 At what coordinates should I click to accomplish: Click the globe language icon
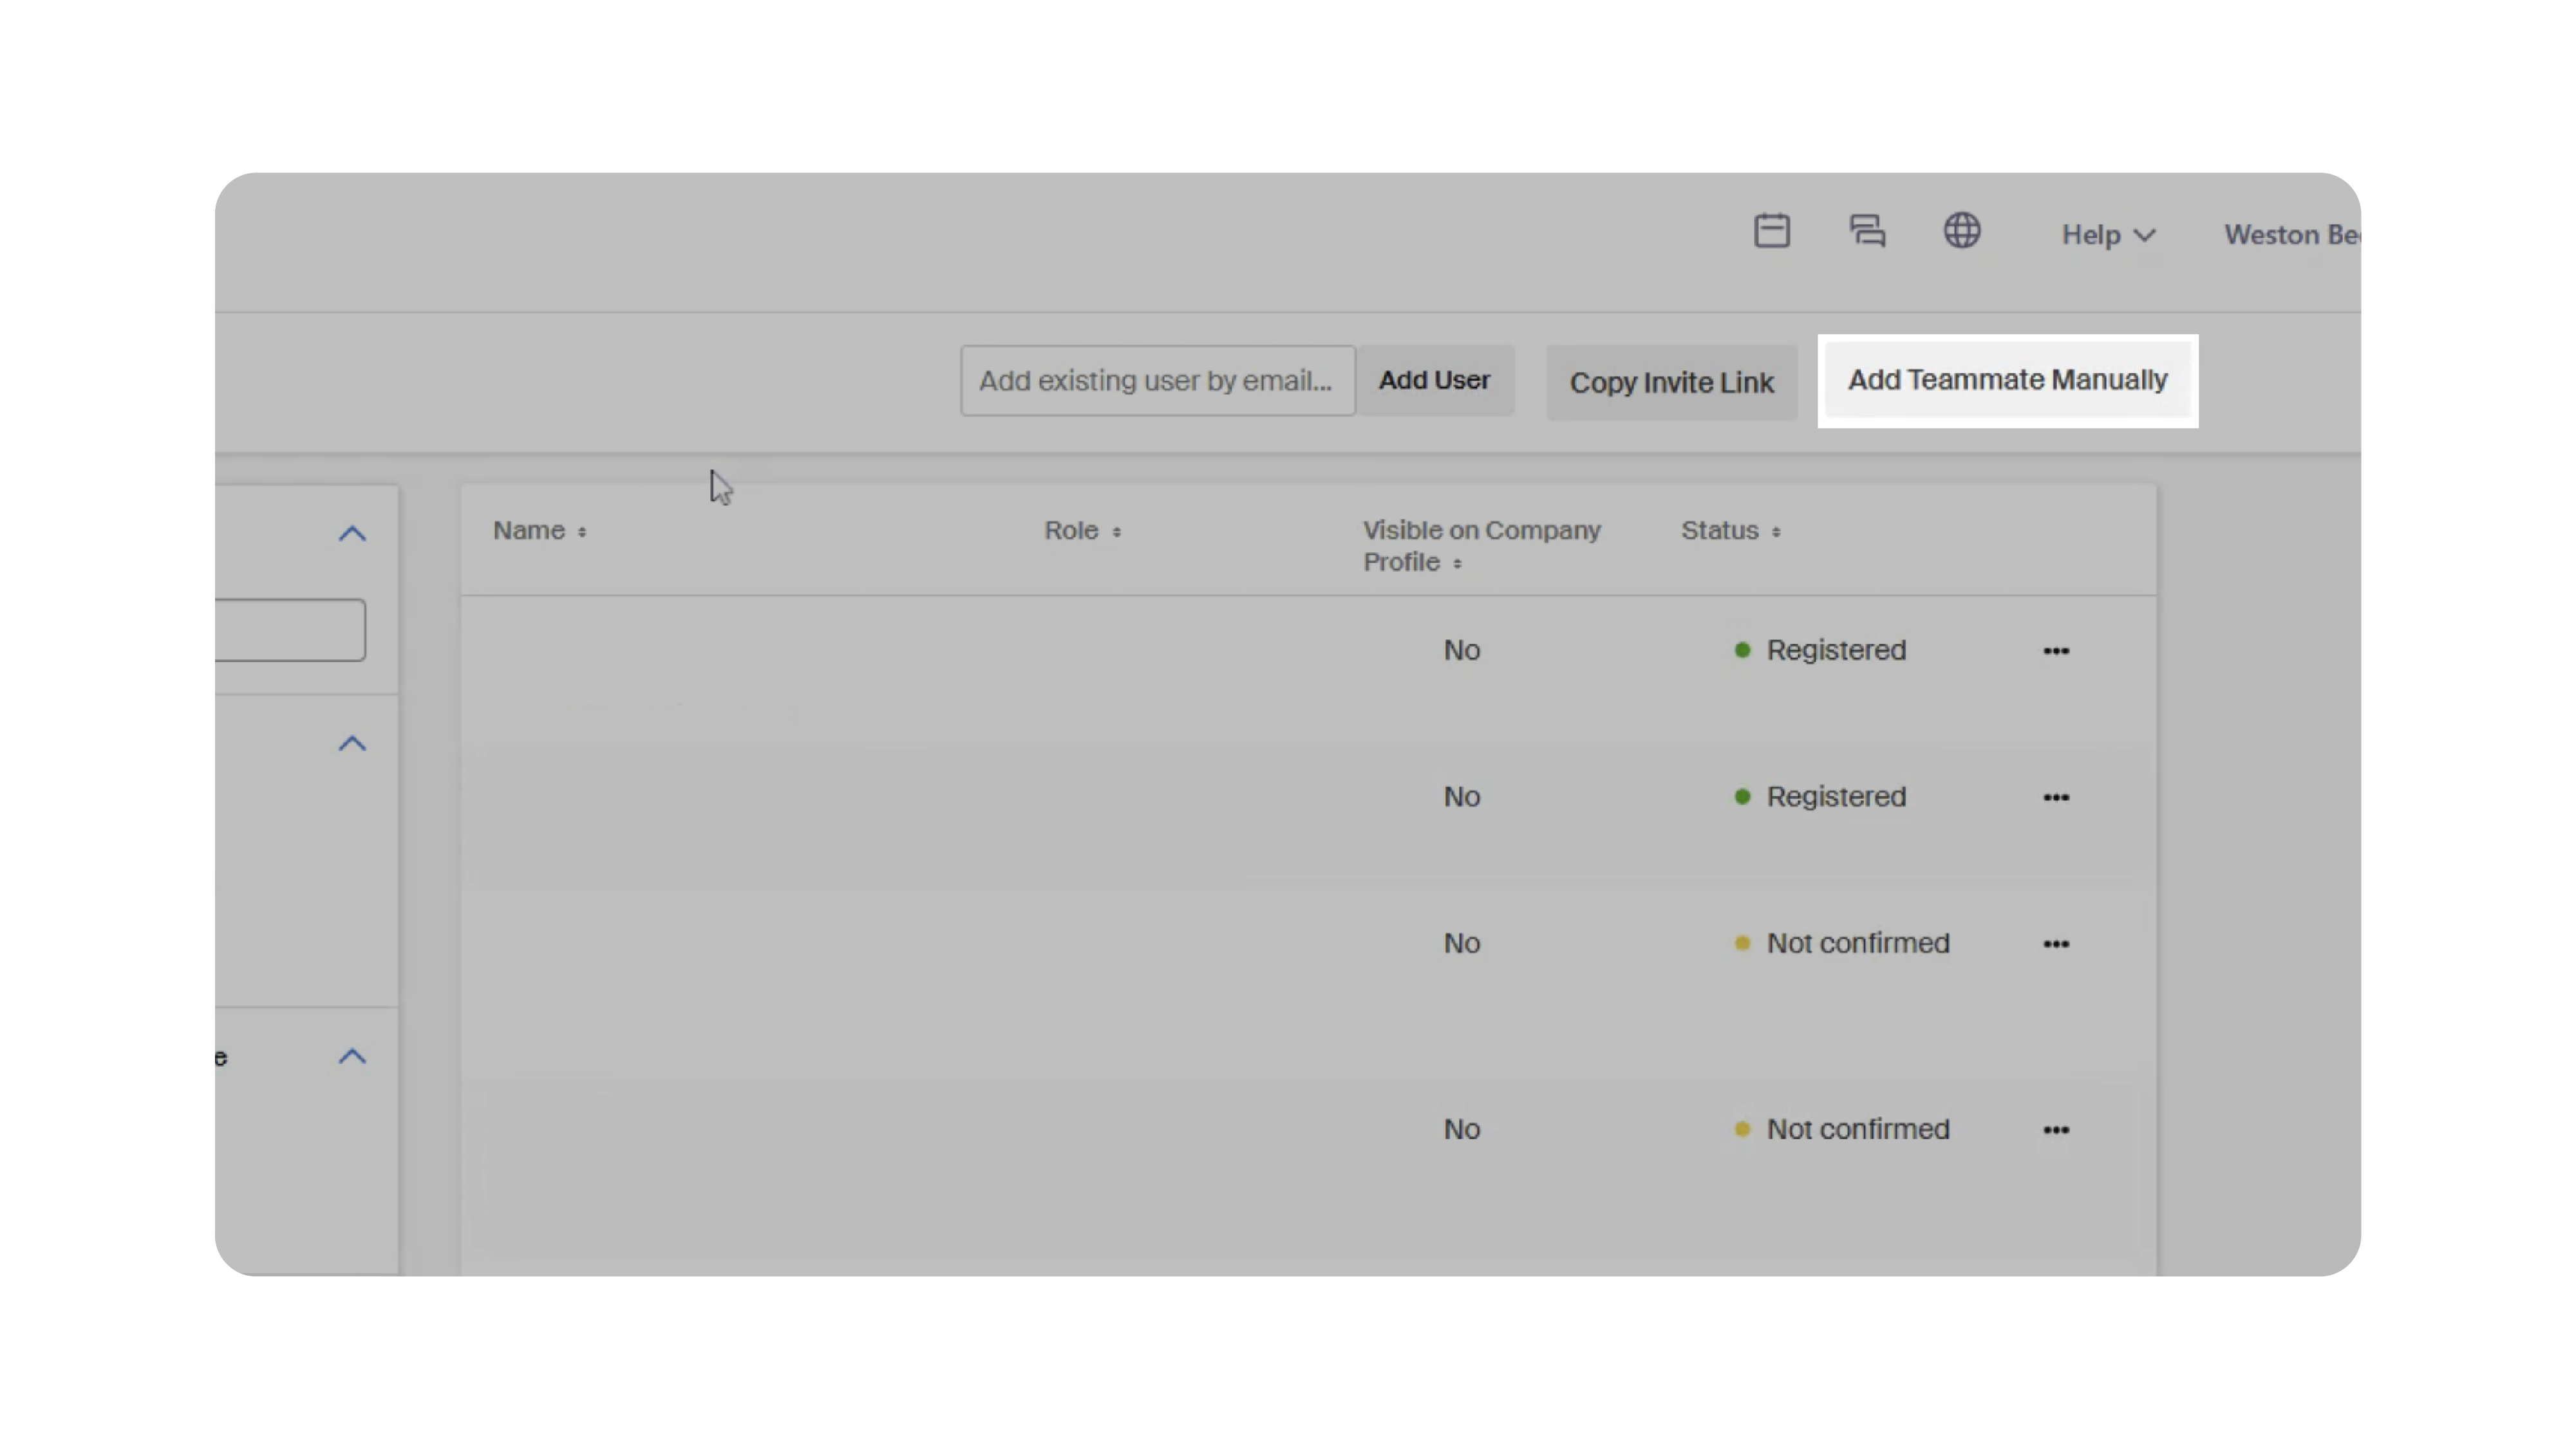point(1961,231)
